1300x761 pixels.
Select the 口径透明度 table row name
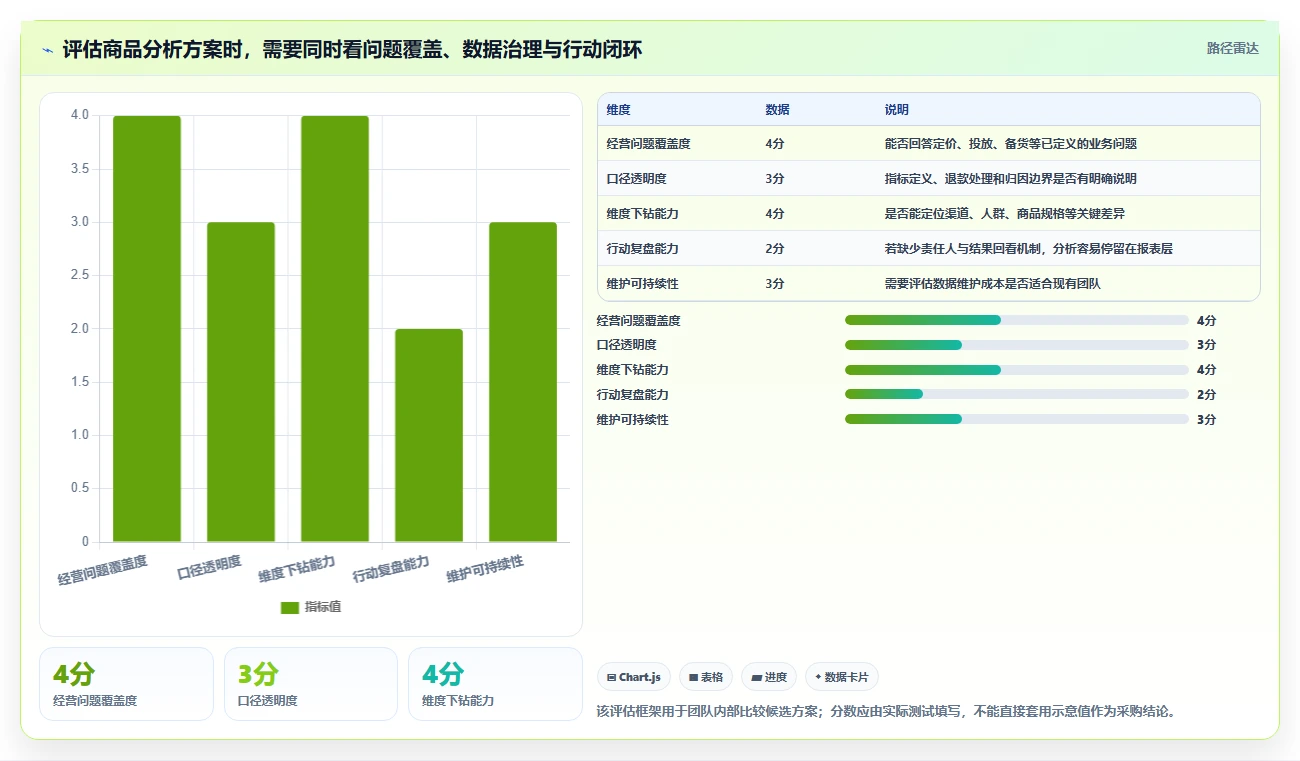click(636, 179)
